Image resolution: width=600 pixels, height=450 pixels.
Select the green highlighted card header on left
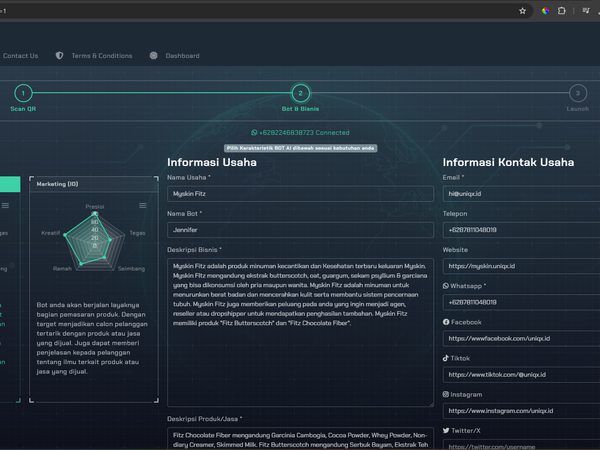[10, 184]
